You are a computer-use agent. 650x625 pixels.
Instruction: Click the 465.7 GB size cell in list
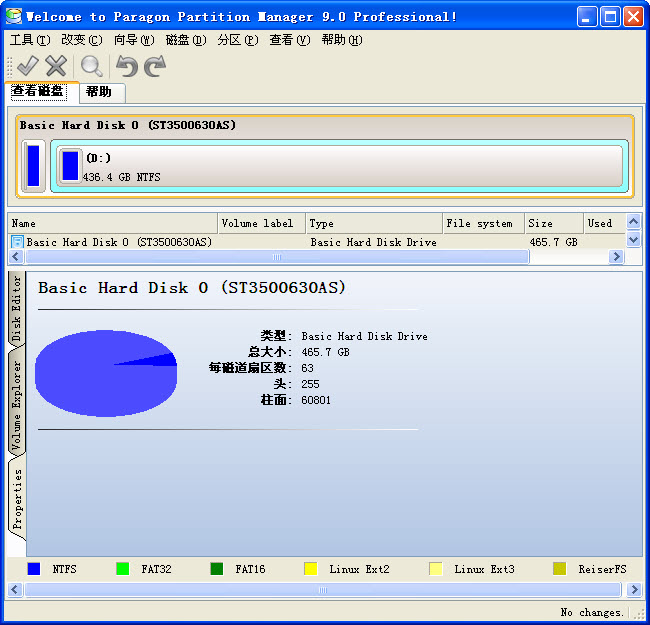(x=553, y=242)
